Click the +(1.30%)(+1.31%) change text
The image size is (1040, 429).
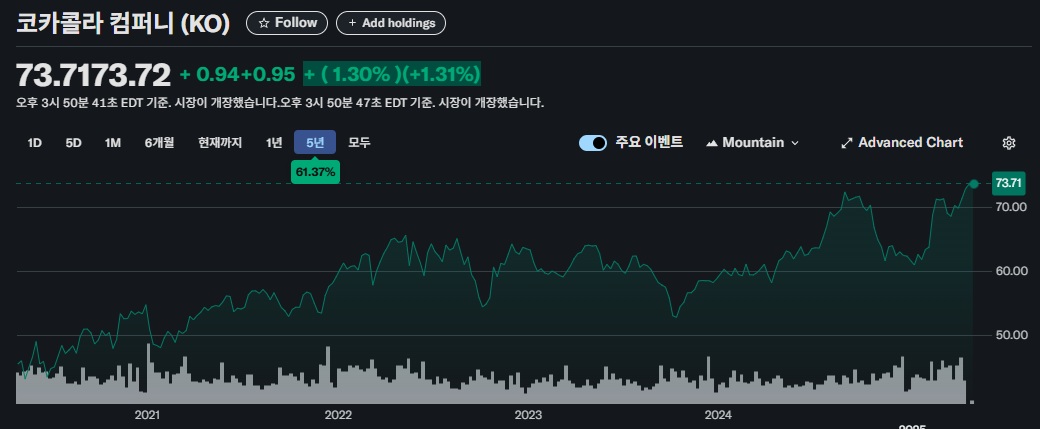point(392,74)
